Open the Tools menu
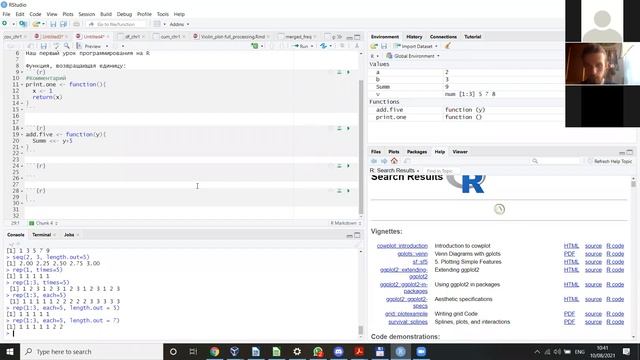Image resolution: width=640 pixels, height=360 pixels. pos(162,14)
